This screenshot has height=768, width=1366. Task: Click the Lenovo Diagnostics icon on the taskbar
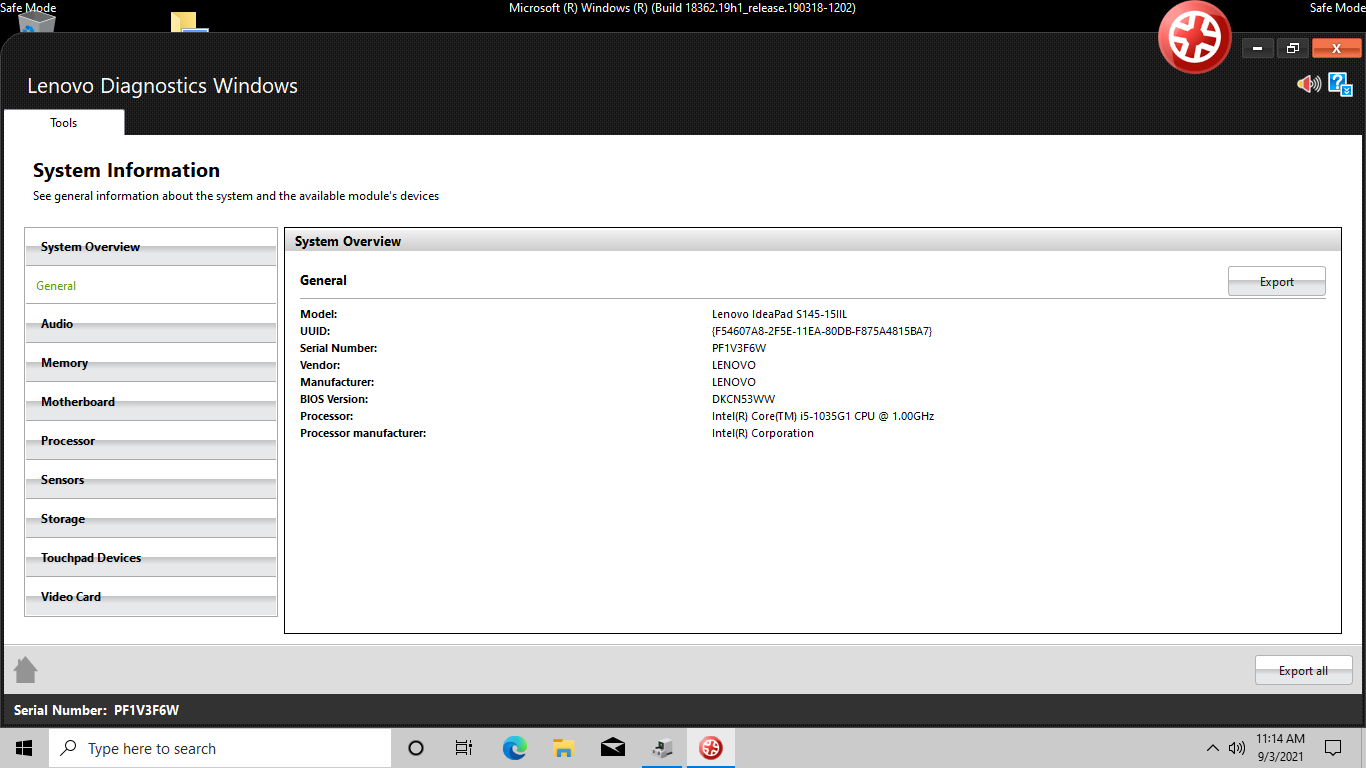711,748
